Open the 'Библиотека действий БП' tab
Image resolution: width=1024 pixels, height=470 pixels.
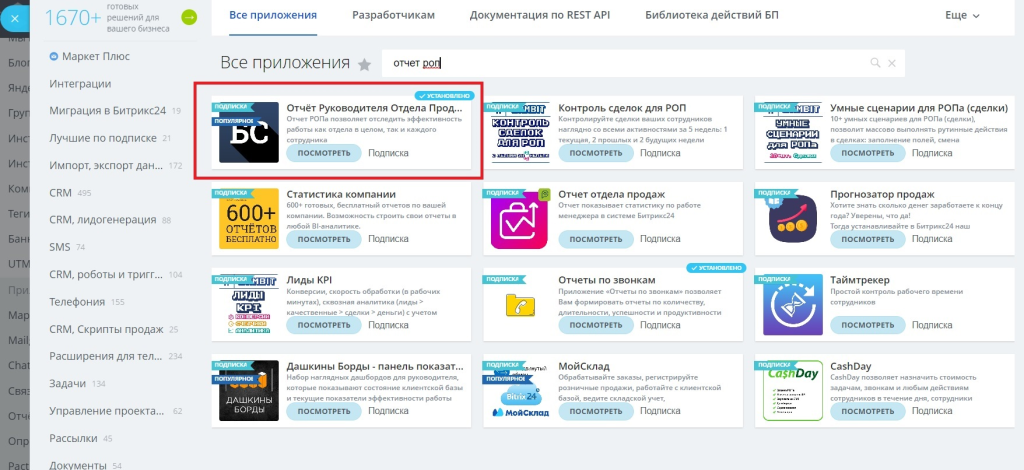(x=711, y=15)
